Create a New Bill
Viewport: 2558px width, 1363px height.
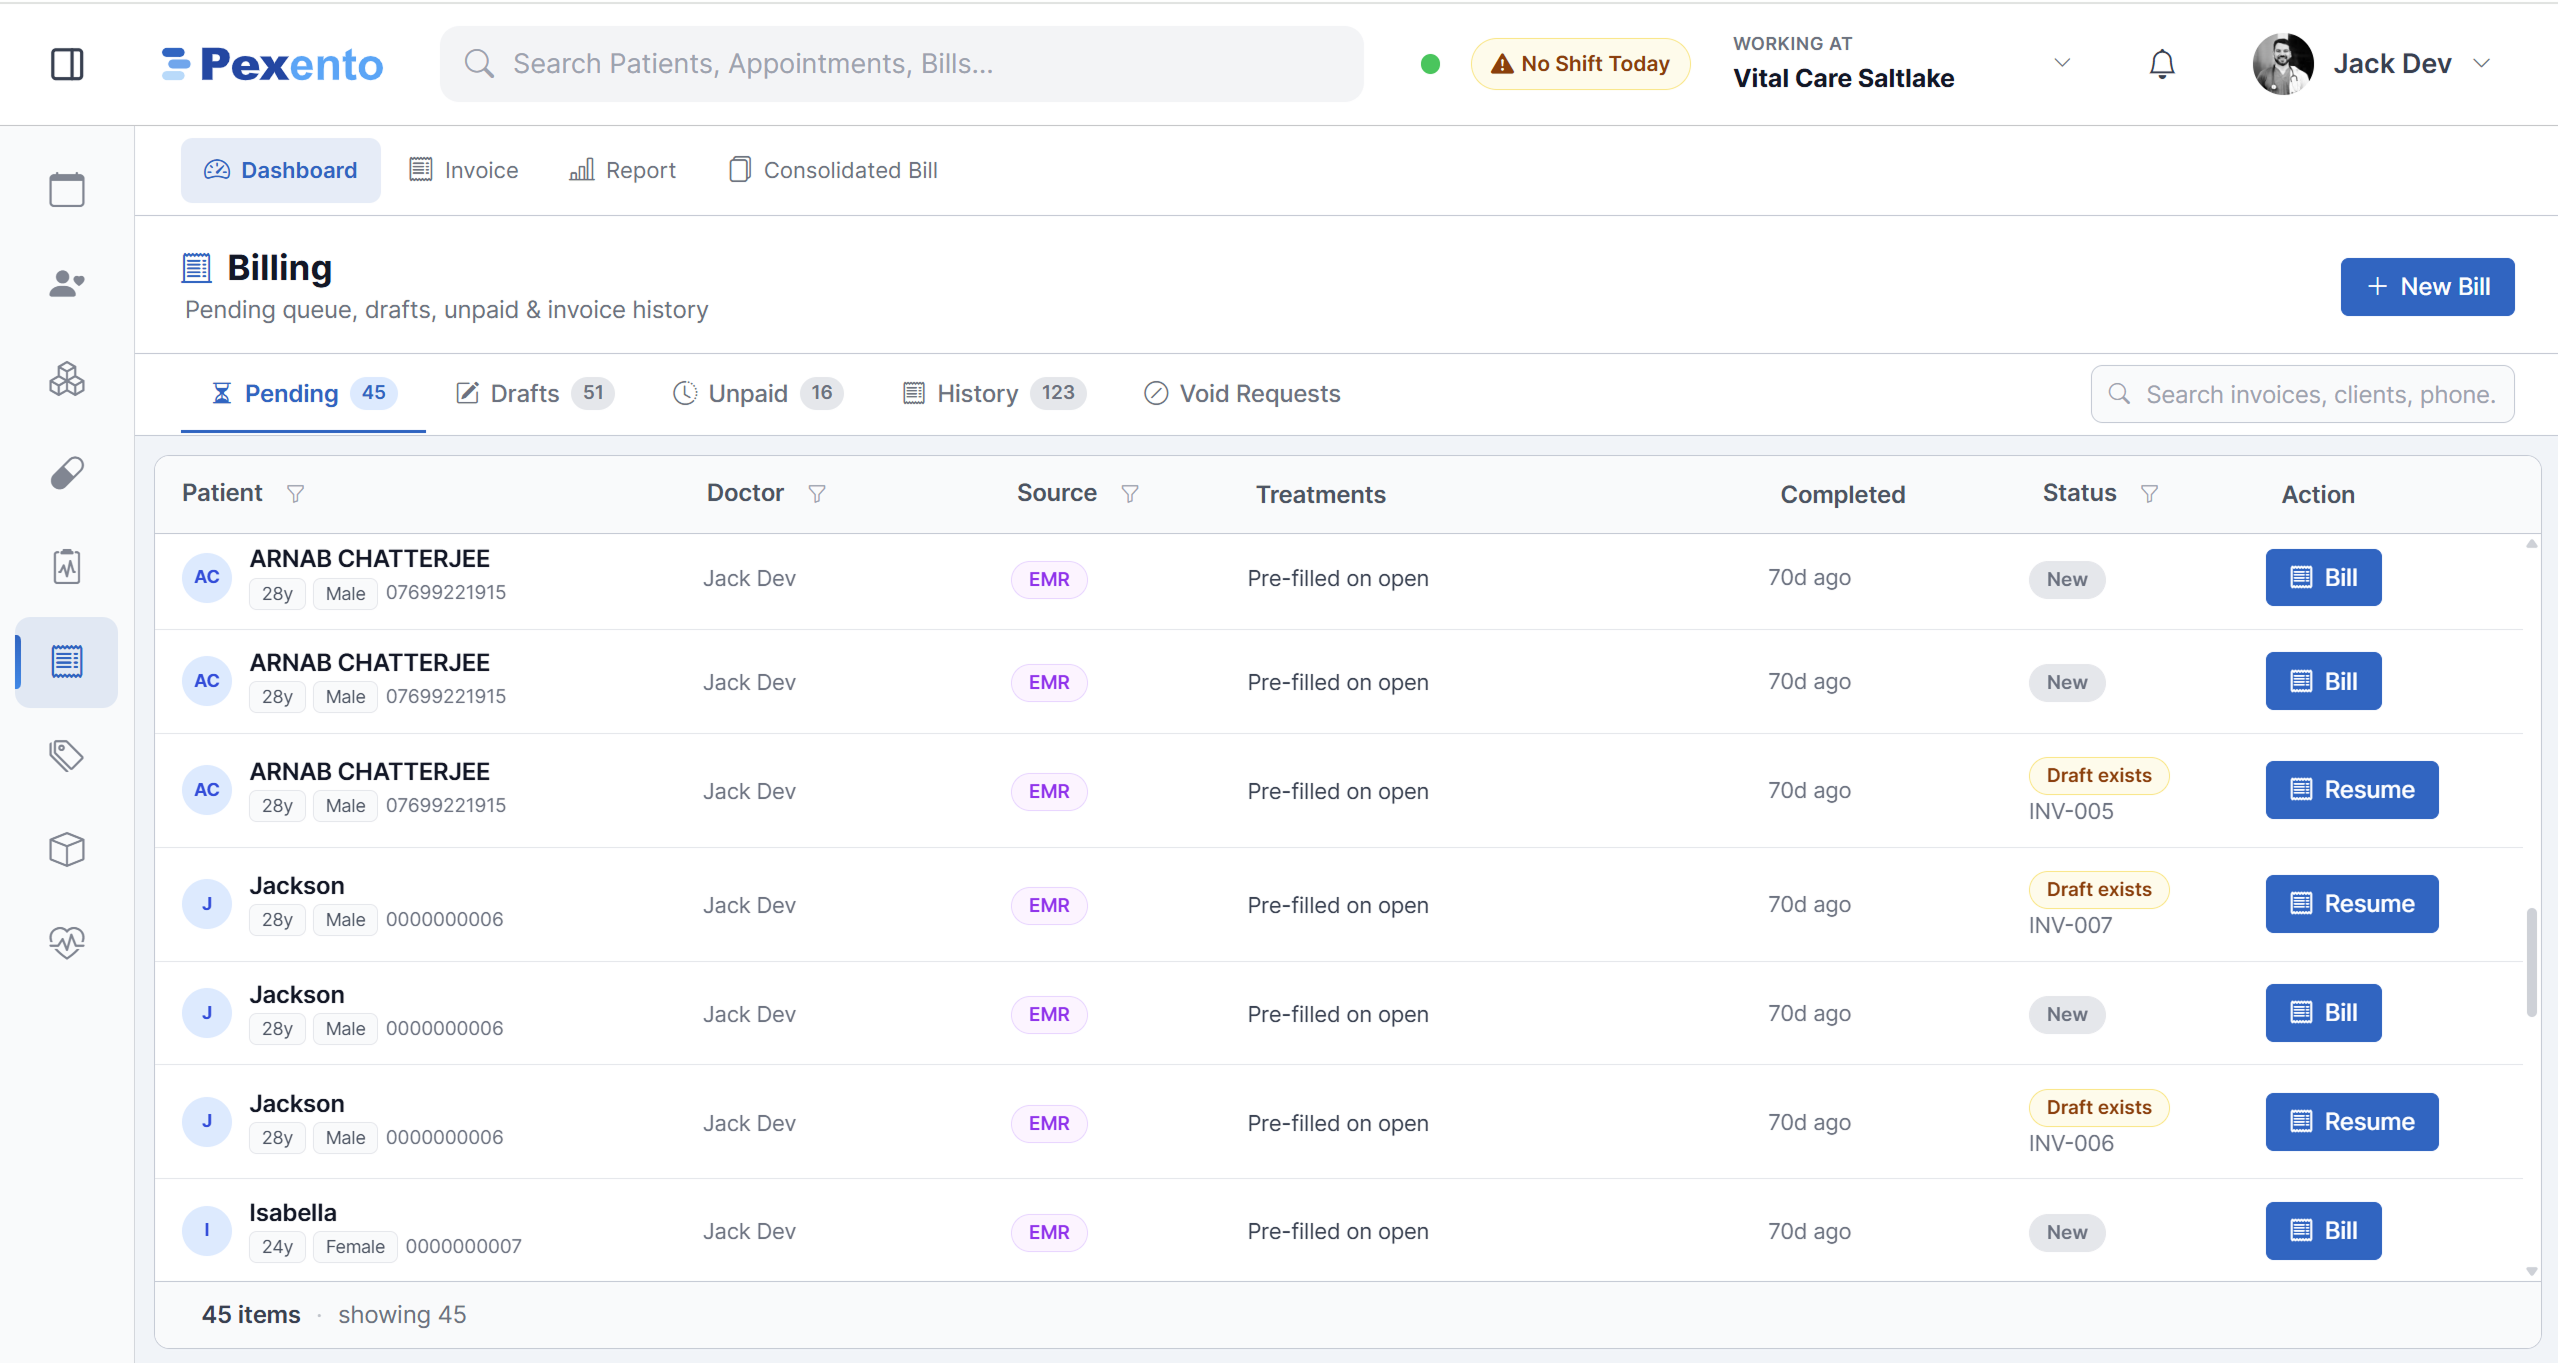pyautogui.click(x=2427, y=287)
